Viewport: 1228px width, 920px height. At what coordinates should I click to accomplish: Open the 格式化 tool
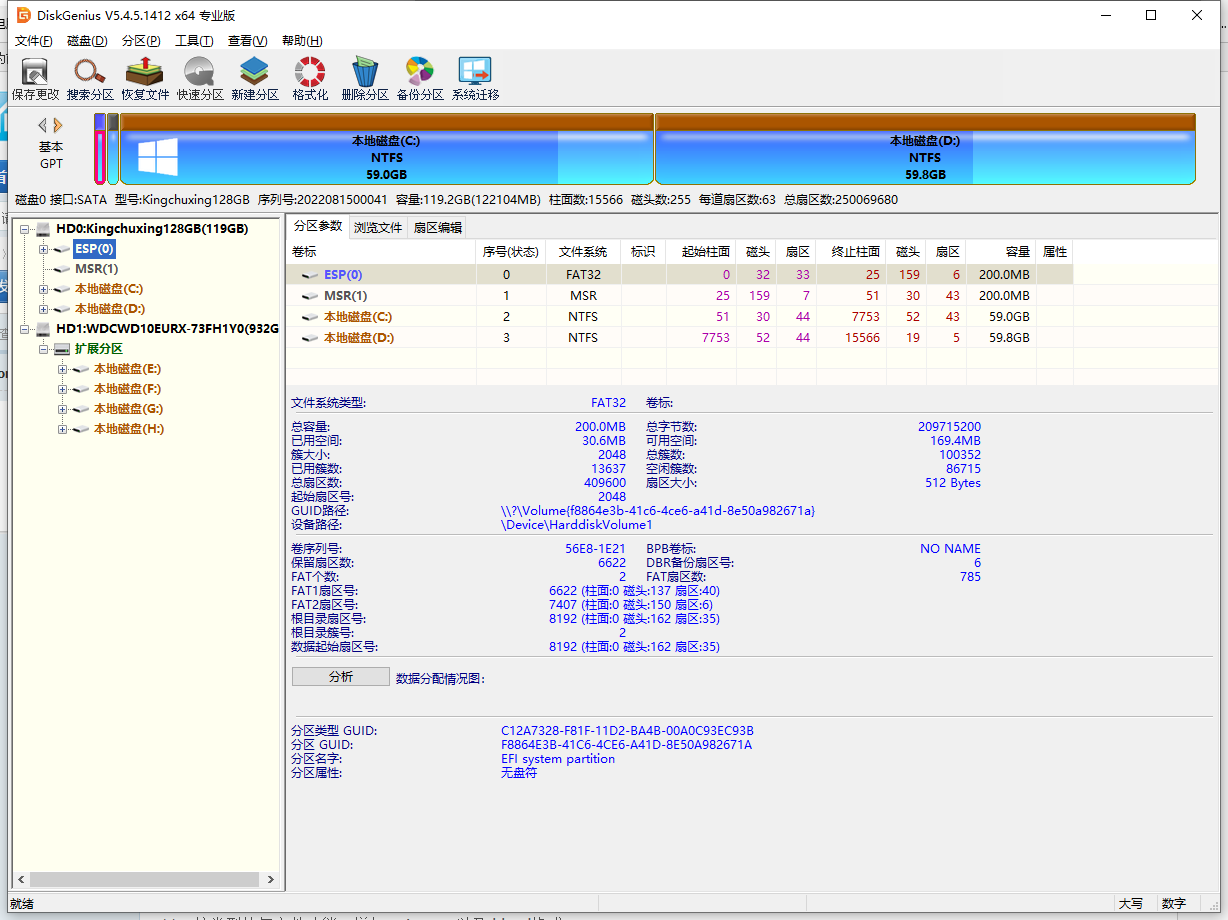click(309, 77)
